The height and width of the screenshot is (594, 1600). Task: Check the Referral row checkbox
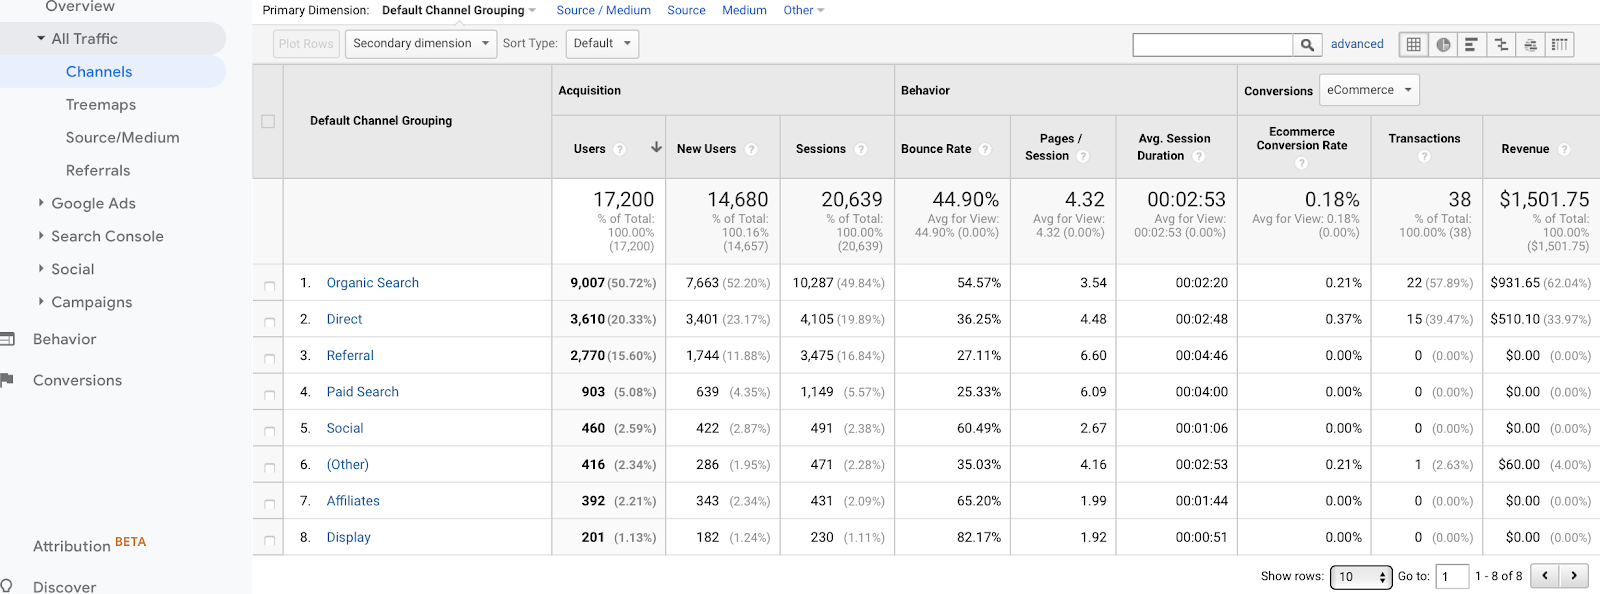pos(269,358)
